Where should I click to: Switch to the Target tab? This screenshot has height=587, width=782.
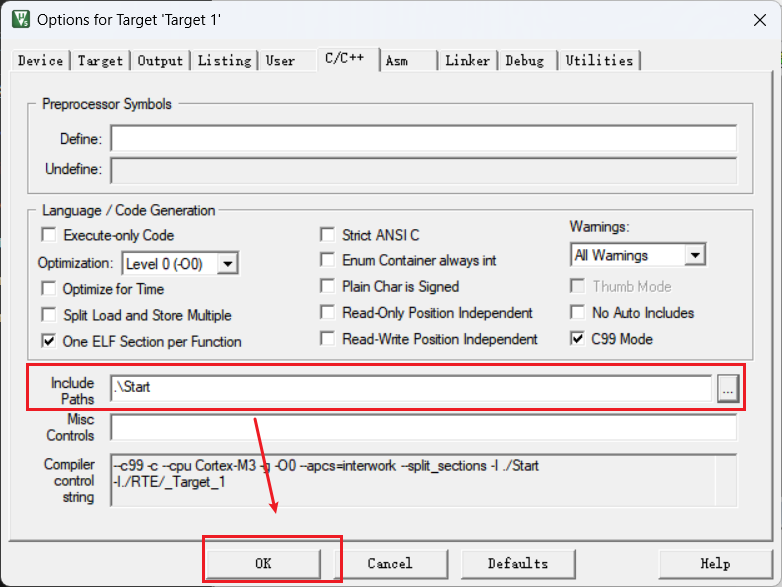[x=100, y=61]
